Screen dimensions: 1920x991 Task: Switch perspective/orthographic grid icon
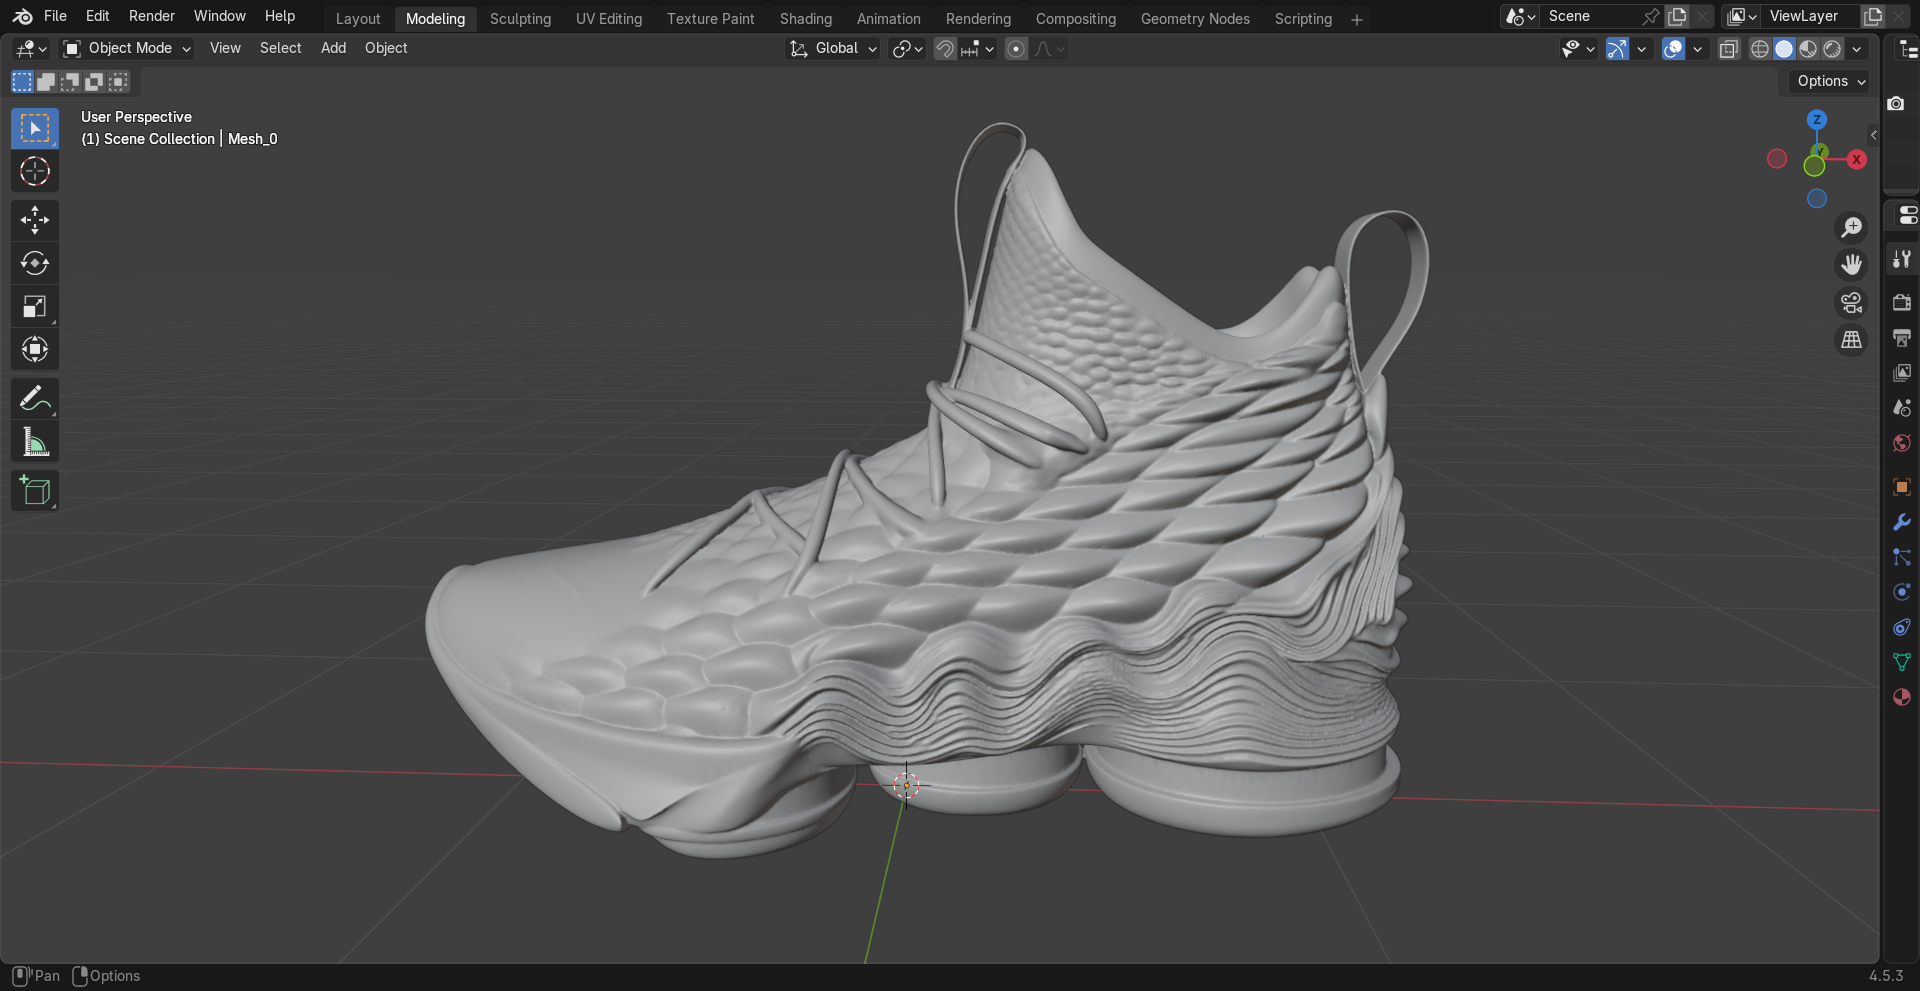pos(1852,340)
